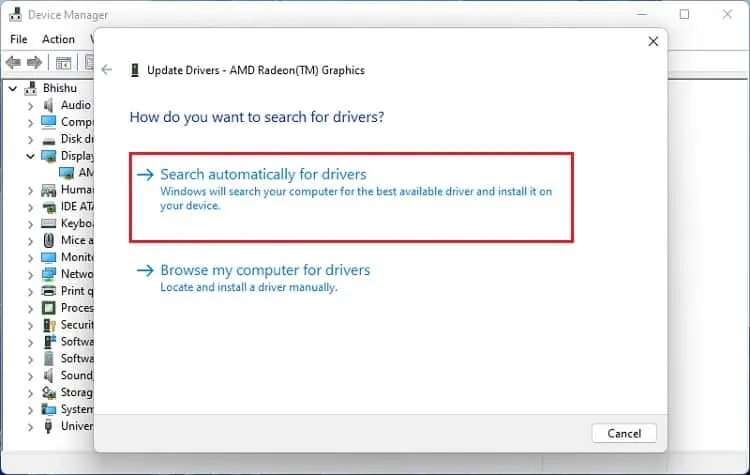
Task: Click the show/hide console tree toolbar icon
Action: click(x=63, y=63)
